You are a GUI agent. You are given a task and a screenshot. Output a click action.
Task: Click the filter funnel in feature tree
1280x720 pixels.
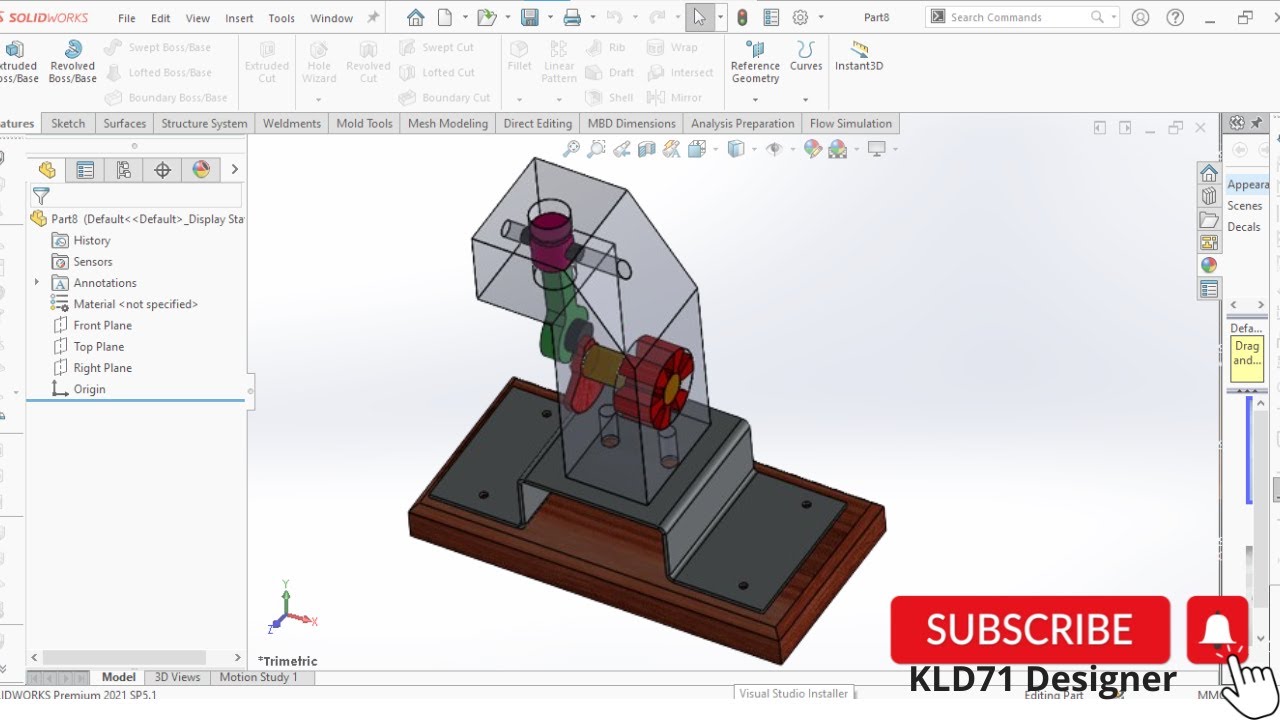(x=41, y=196)
